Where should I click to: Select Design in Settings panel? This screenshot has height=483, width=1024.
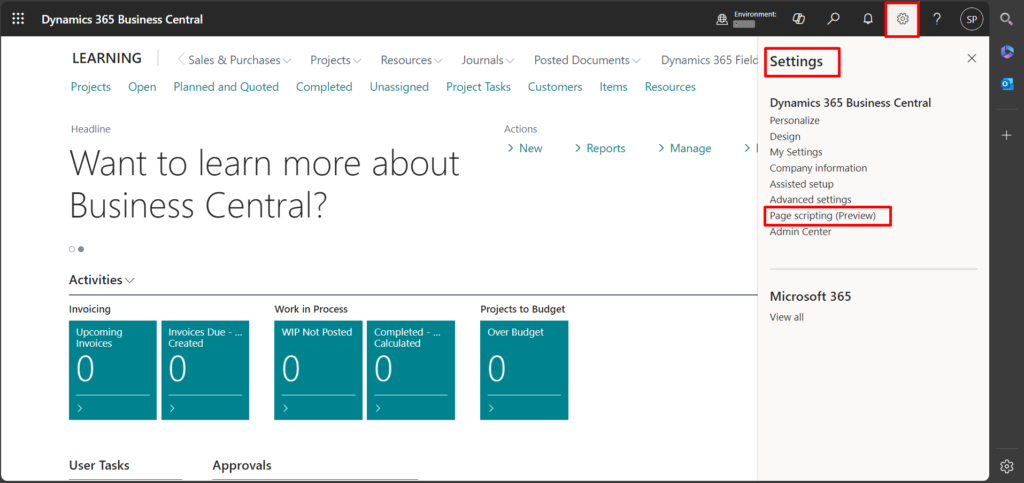[784, 136]
